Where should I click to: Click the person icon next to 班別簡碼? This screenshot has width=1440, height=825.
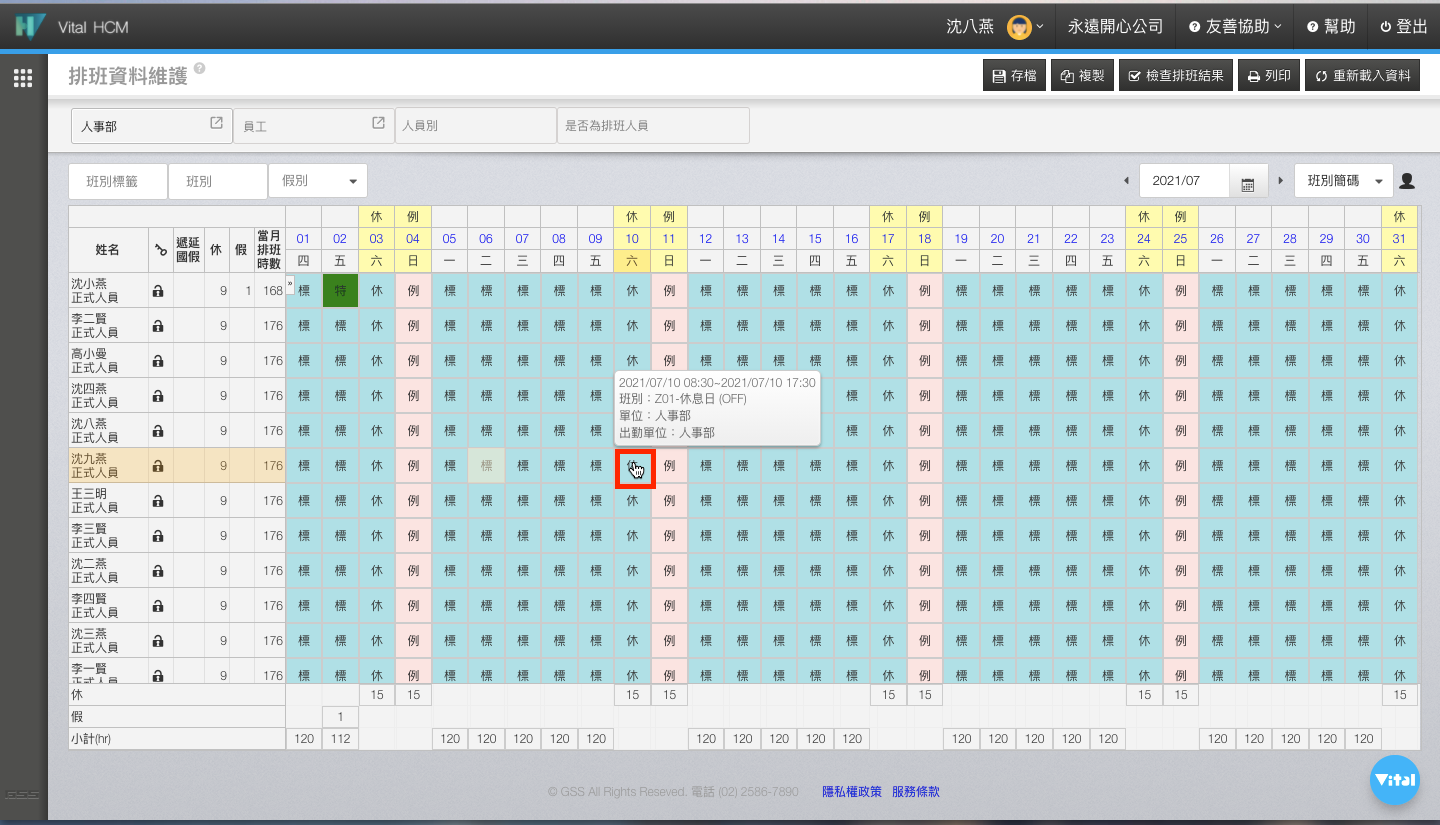(1407, 181)
